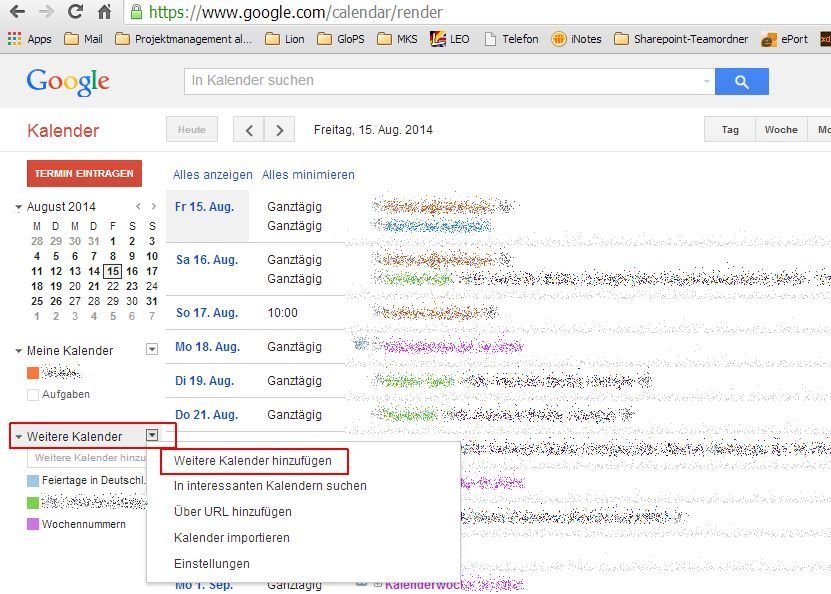
Task: Select Über URL hinzufügen
Action: coord(233,512)
